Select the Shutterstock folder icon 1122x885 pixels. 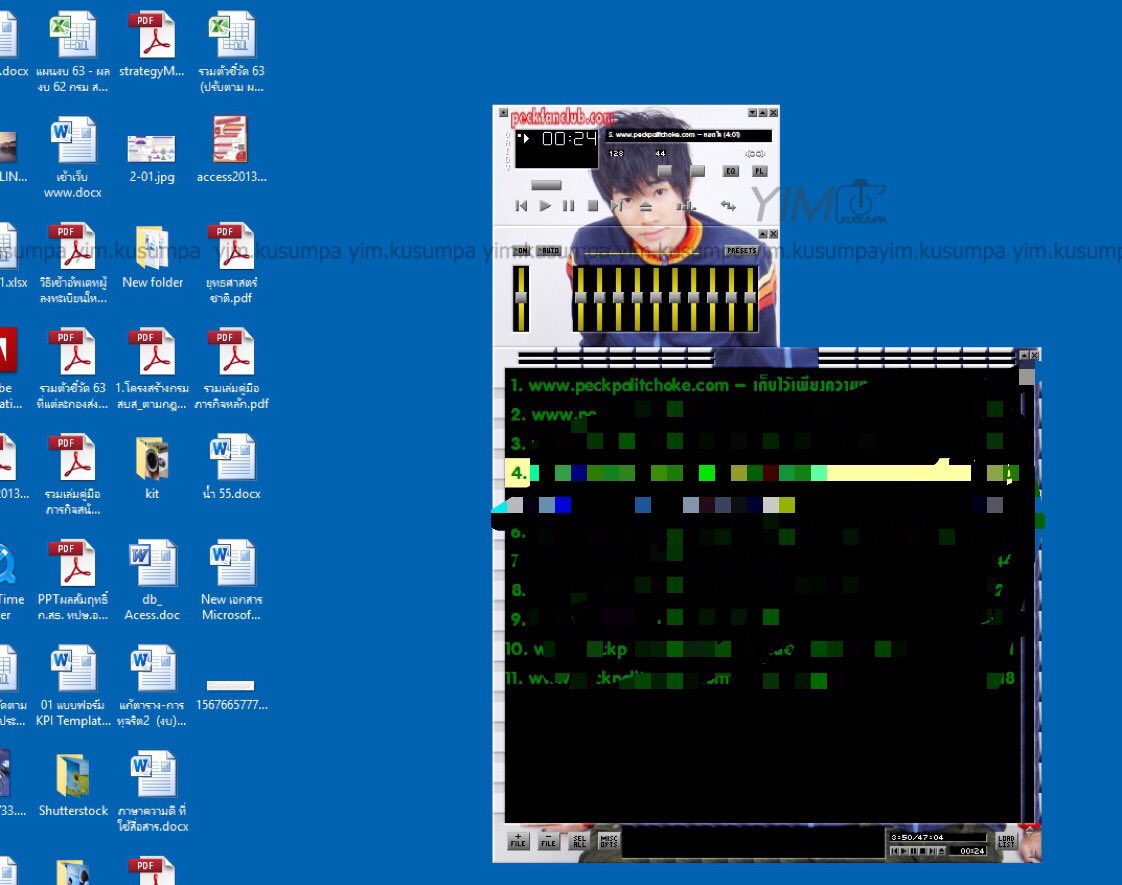pos(72,784)
